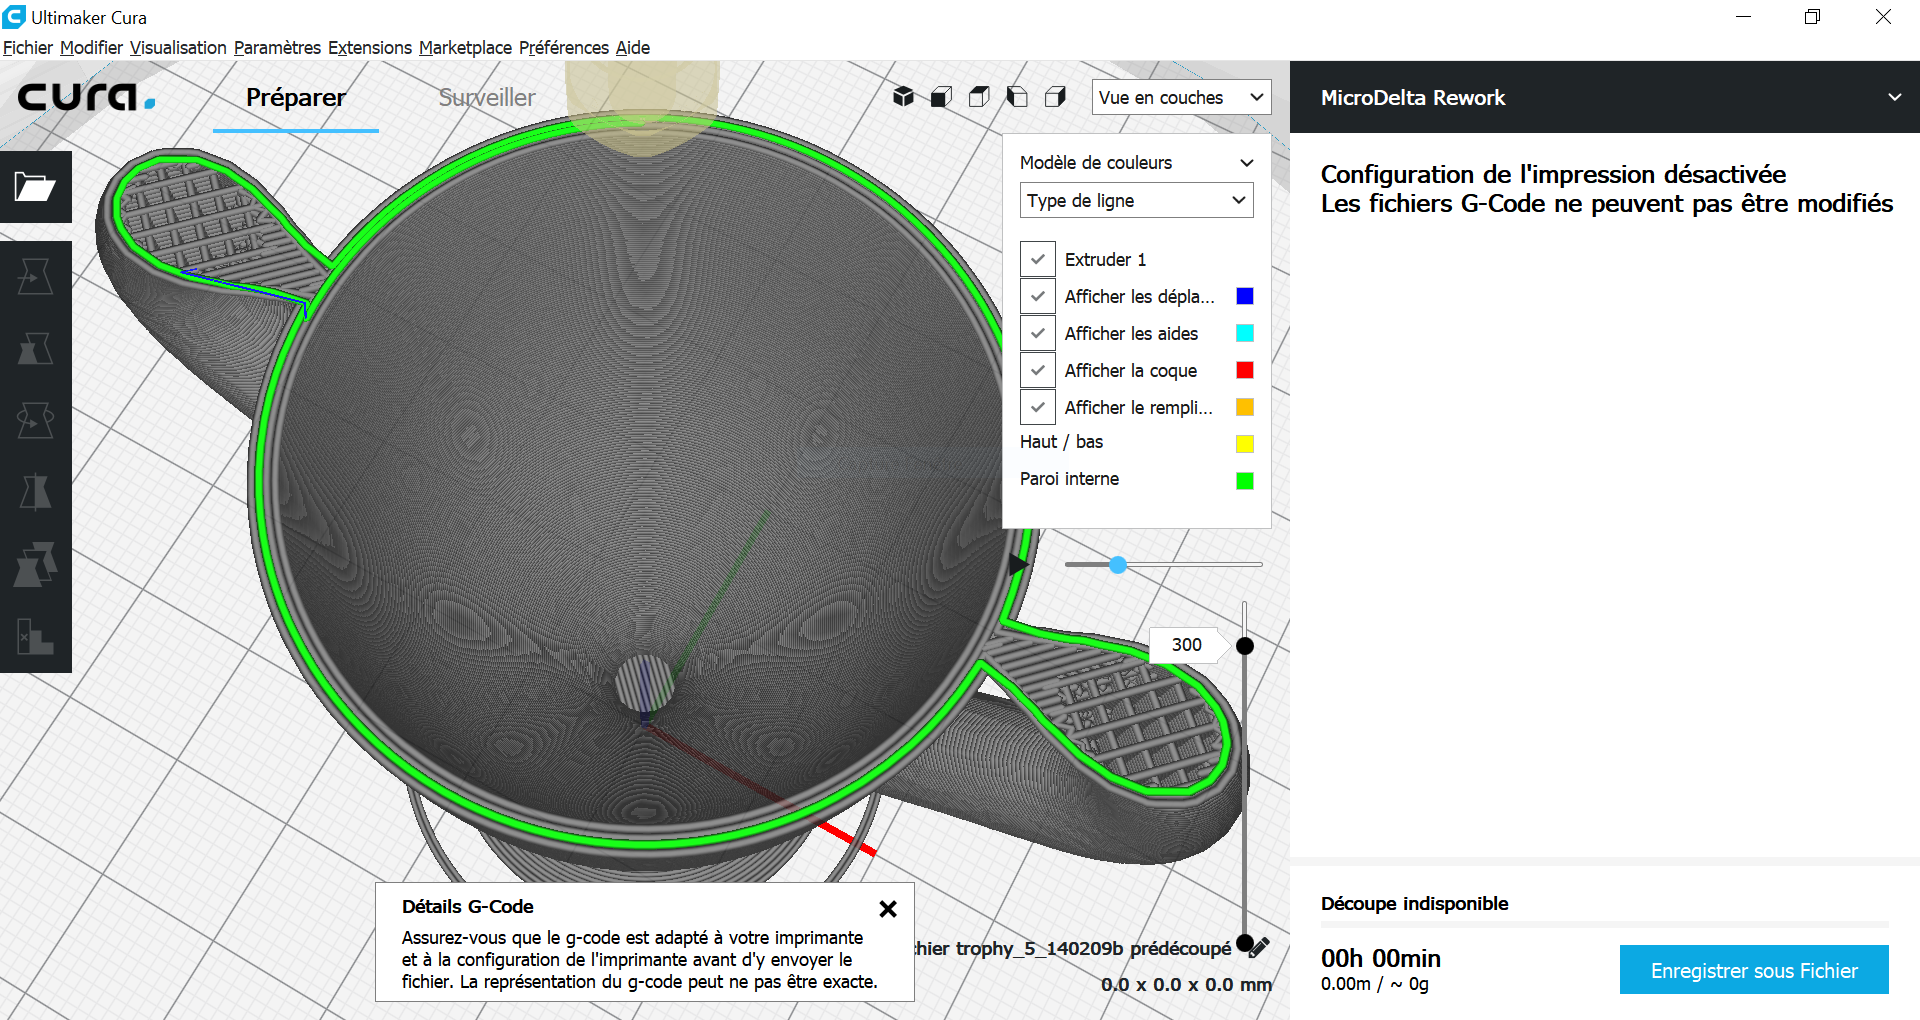Click the yellow Haut / bas swatch

coord(1245,444)
